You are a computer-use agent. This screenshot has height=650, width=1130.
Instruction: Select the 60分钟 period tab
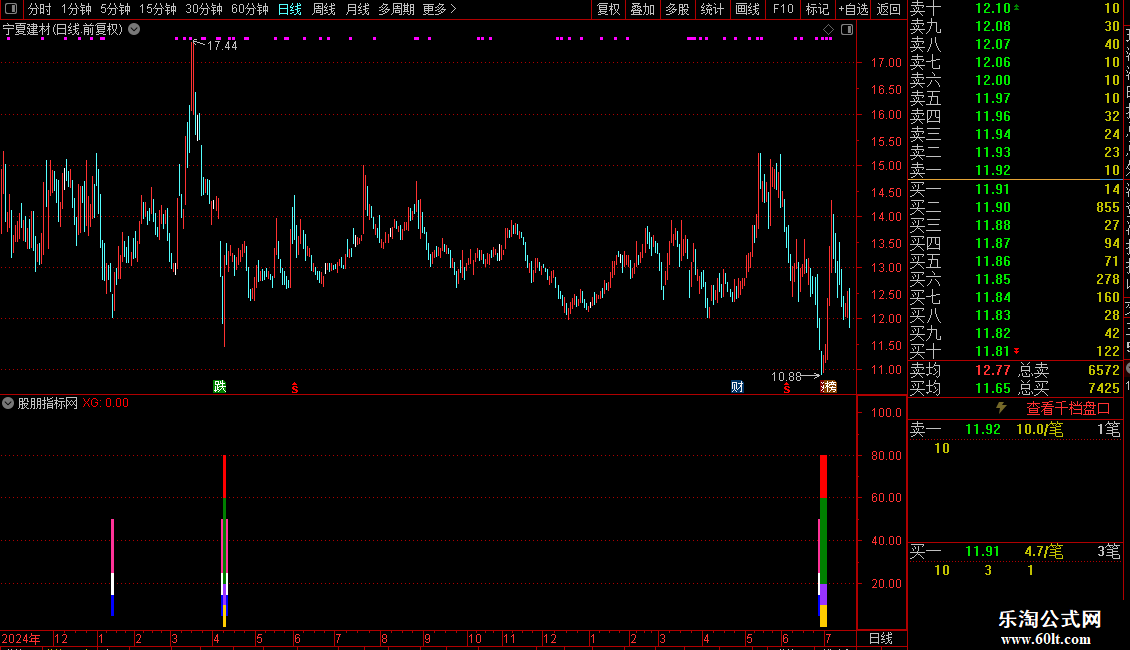tap(250, 9)
